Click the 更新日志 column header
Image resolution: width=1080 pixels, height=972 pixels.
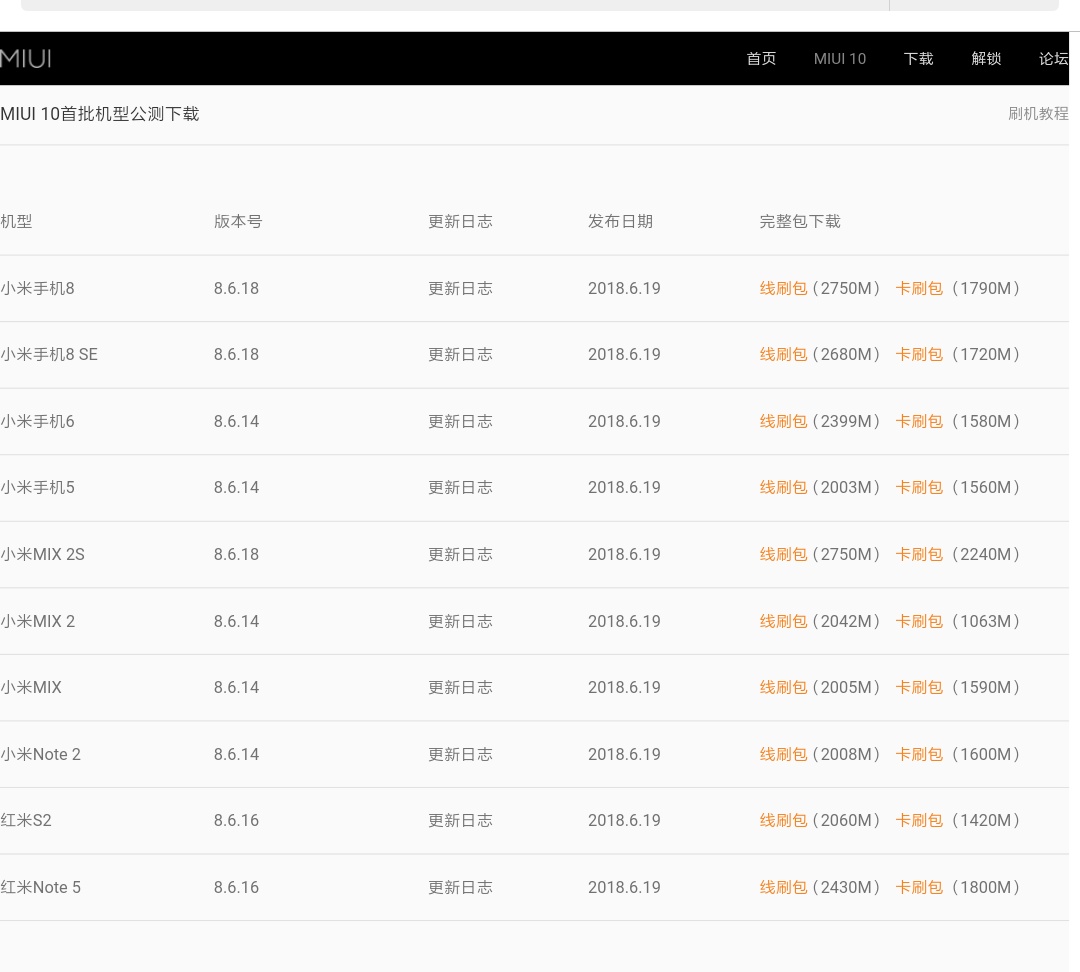tap(460, 221)
